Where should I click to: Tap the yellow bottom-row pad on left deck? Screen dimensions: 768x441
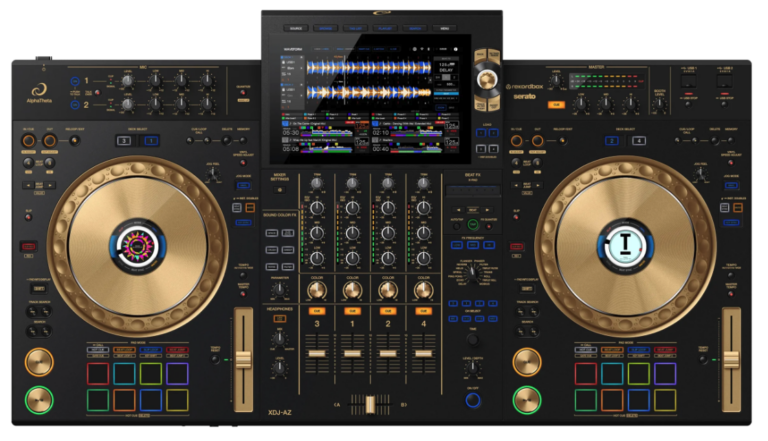tap(177, 400)
